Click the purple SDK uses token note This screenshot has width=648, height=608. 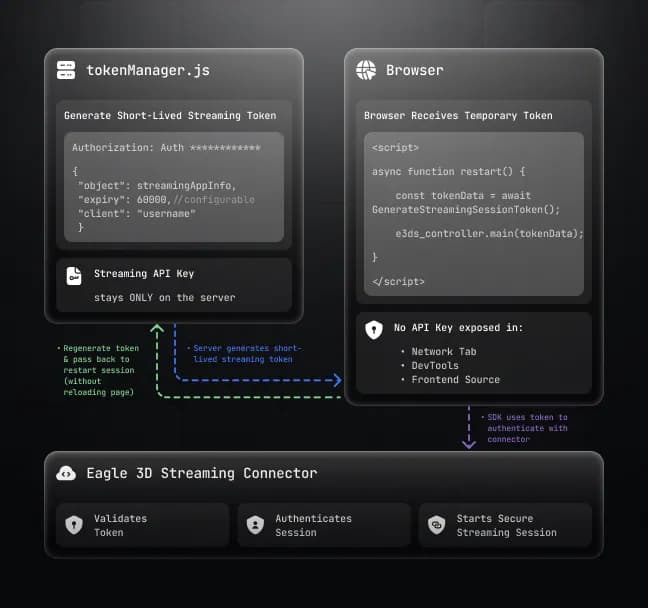[526, 428]
